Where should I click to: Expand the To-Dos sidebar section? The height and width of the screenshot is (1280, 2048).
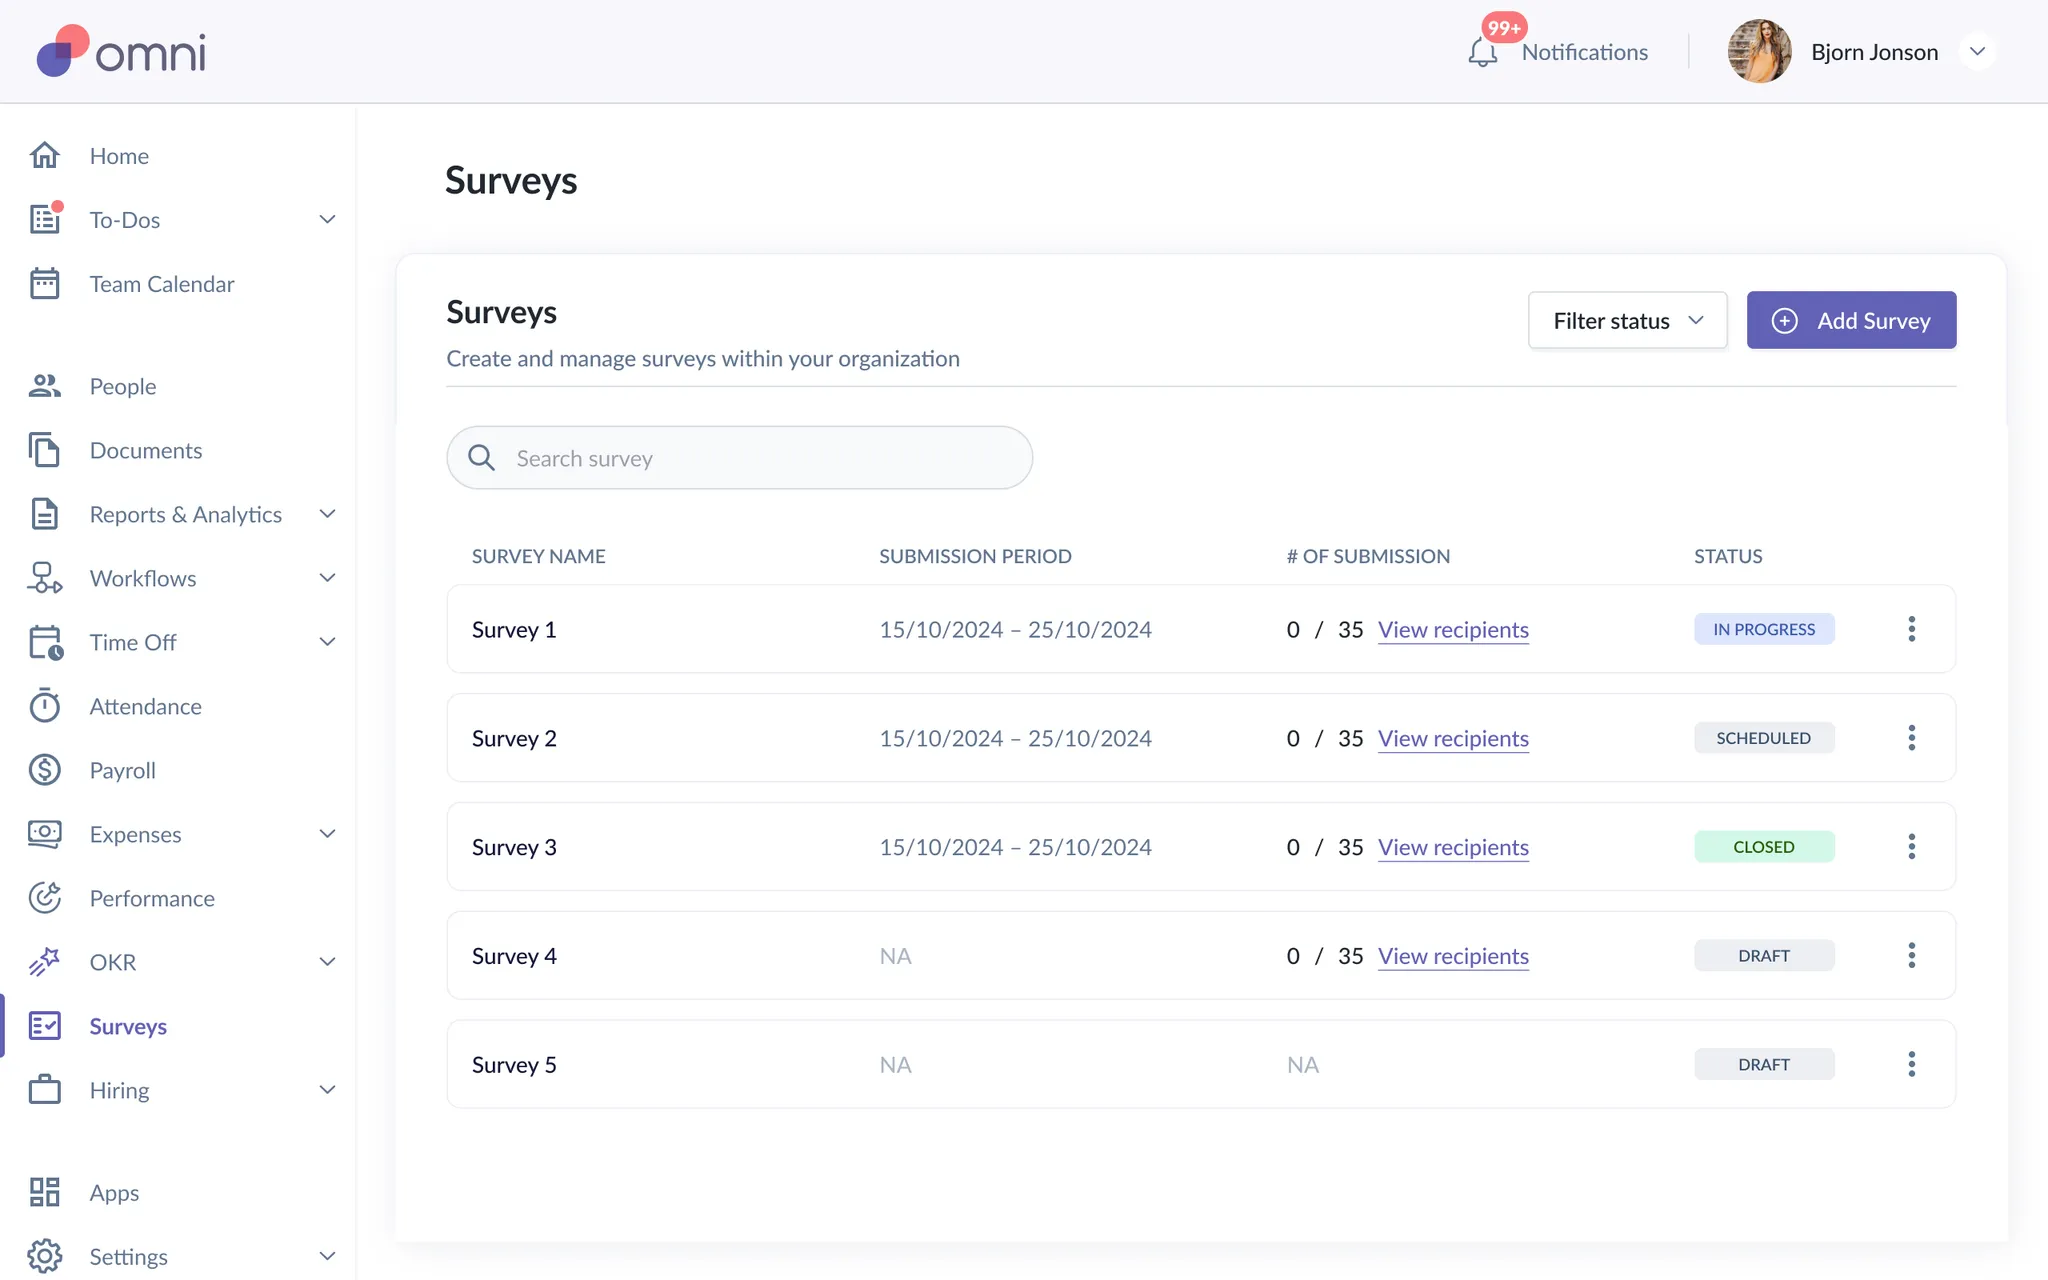coord(327,220)
